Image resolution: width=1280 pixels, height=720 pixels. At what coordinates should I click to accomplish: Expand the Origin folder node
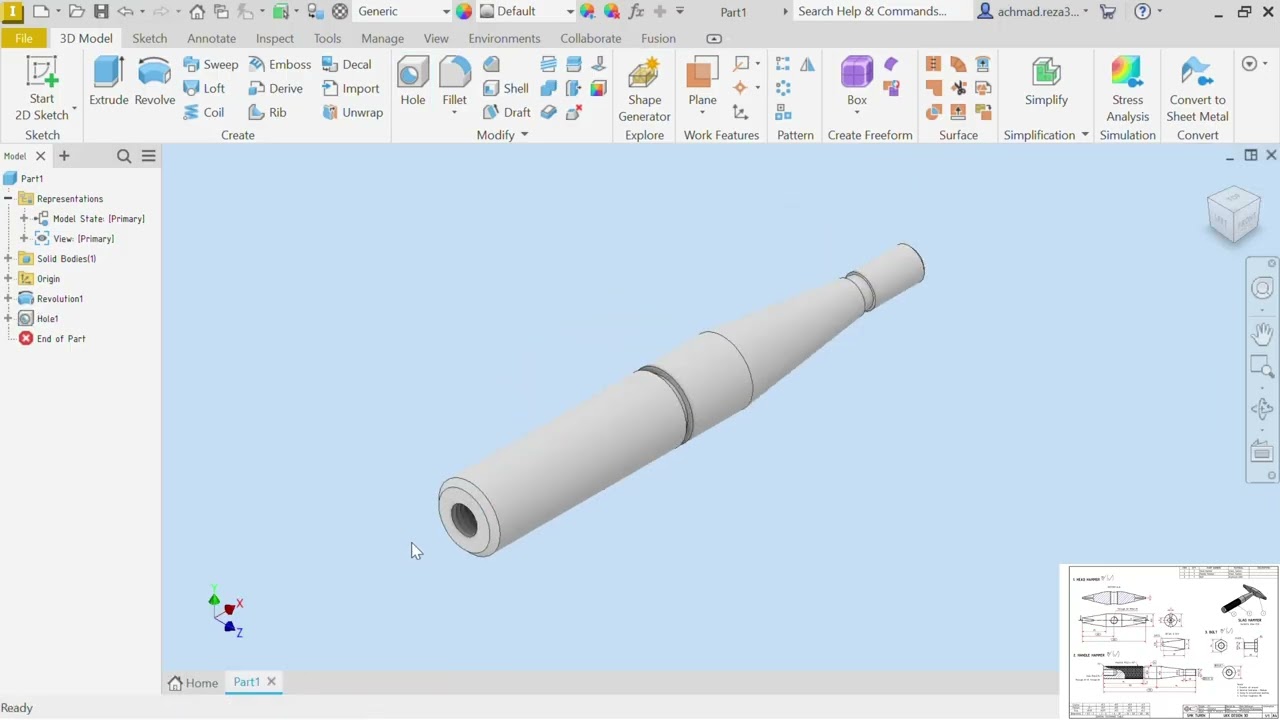click(x=8, y=278)
